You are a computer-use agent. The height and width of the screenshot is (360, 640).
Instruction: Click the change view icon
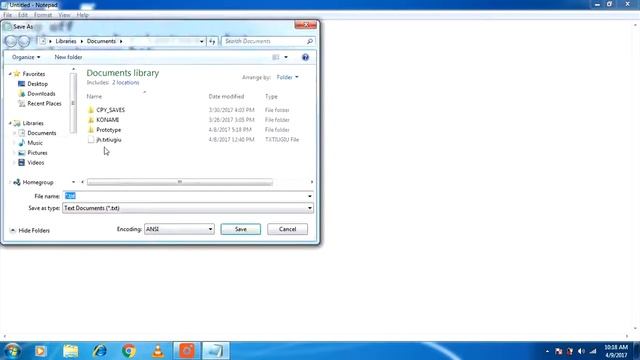[276, 57]
